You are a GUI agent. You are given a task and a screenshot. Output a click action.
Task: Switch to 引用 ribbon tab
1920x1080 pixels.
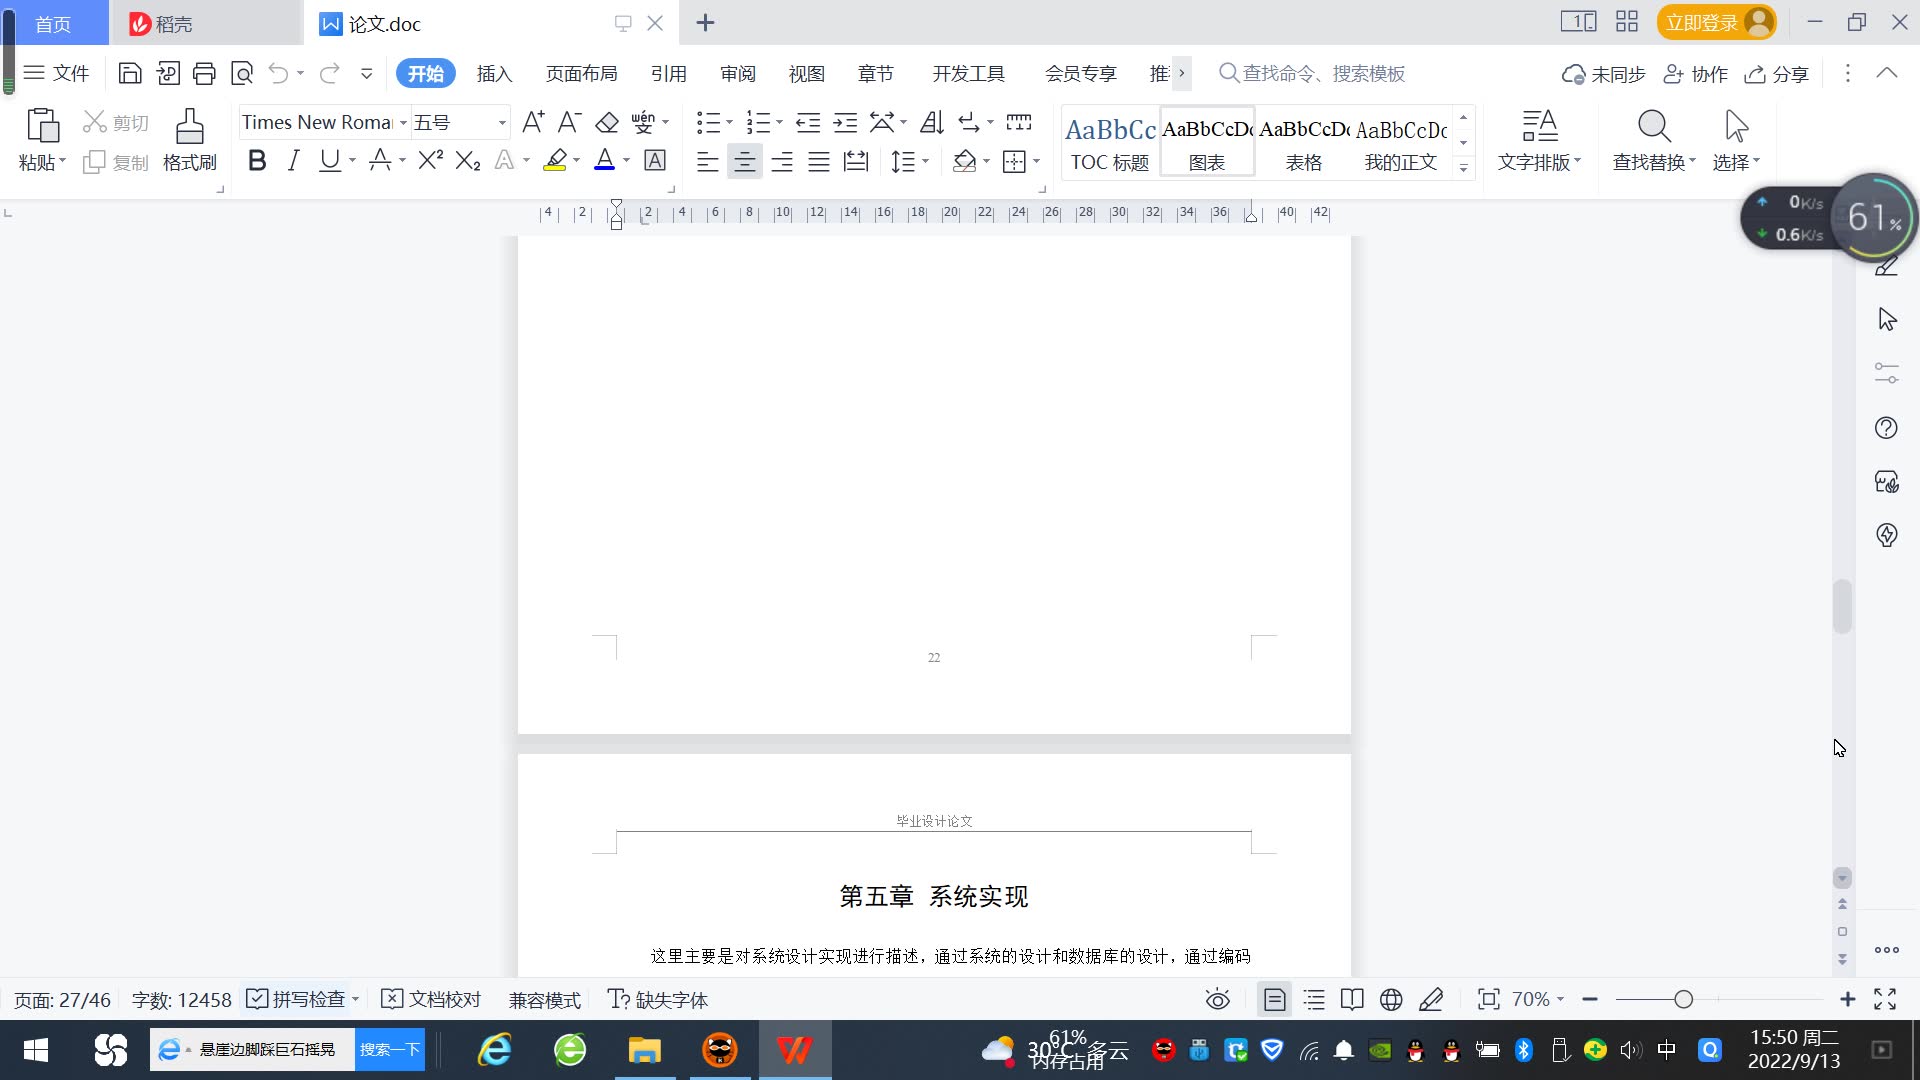(x=668, y=73)
